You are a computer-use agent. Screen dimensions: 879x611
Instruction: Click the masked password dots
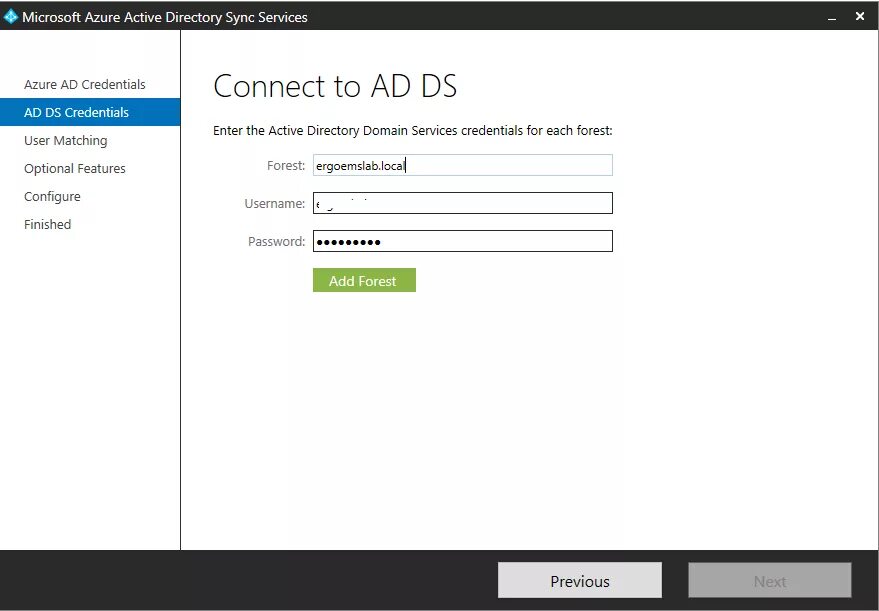point(350,240)
